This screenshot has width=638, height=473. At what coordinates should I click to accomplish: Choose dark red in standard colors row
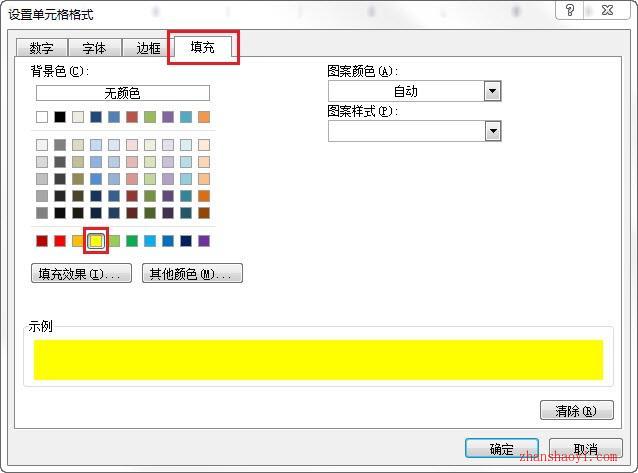[x=42, y=241]
